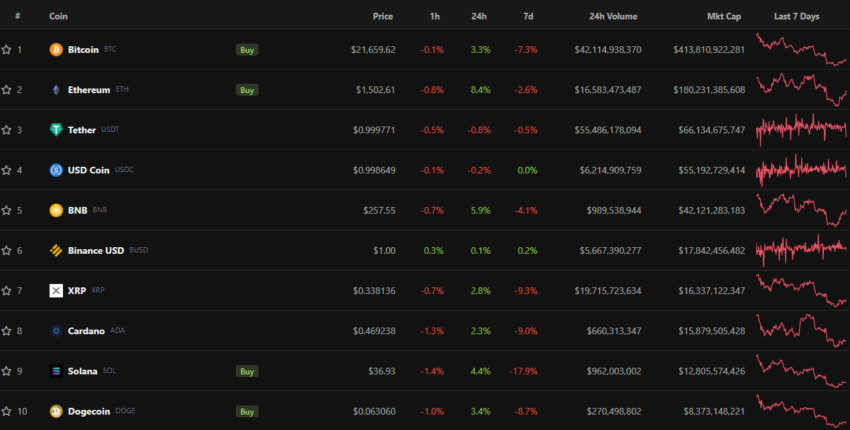Open the Ethereum coin page link

coord(89,89)
